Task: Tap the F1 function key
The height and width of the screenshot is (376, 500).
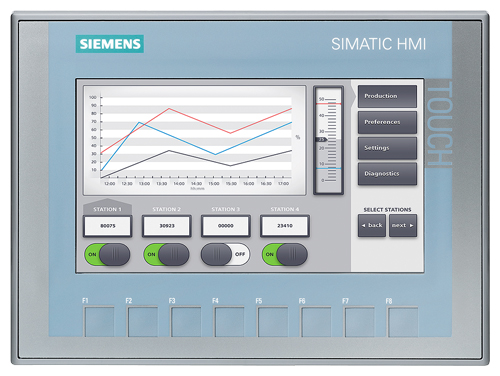Action: (99, 321)
